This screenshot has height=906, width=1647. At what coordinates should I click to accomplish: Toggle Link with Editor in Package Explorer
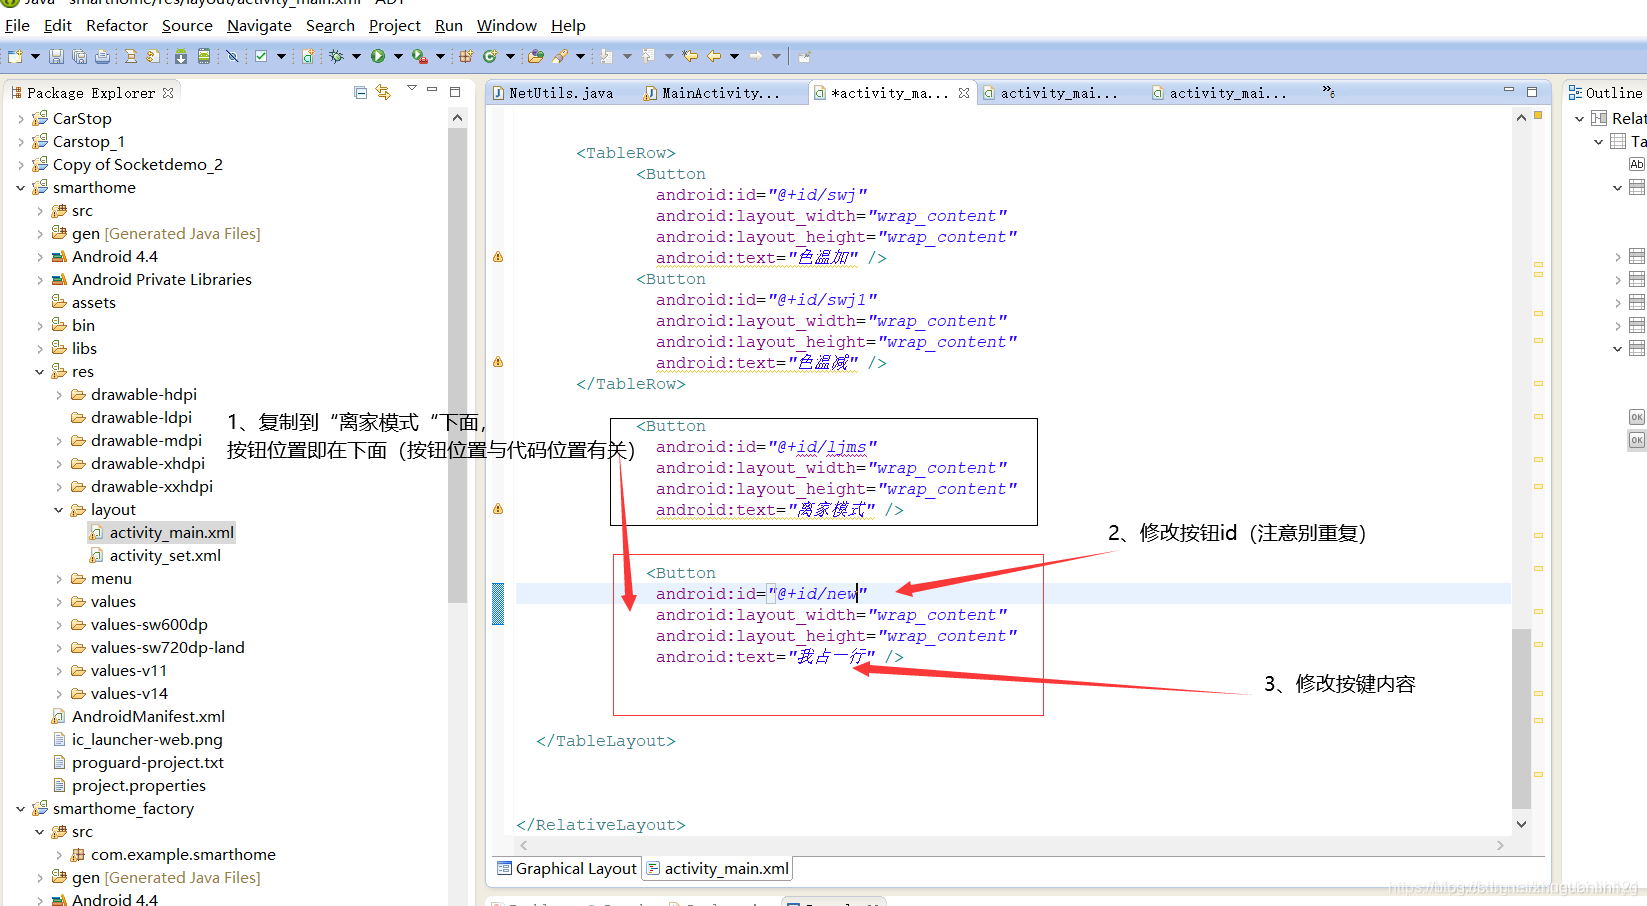(x=383, y=92)
